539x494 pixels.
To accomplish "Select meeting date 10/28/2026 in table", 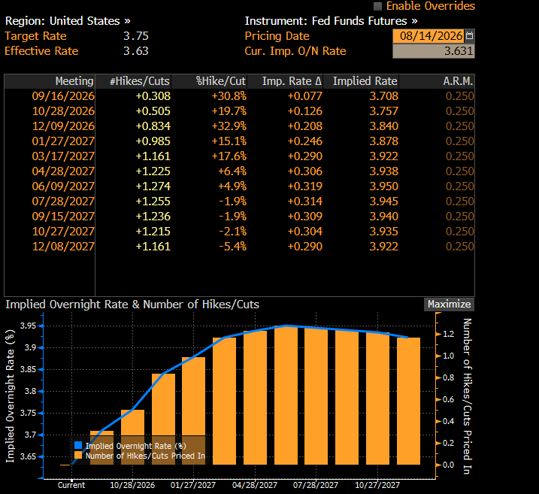I will 63,111.
